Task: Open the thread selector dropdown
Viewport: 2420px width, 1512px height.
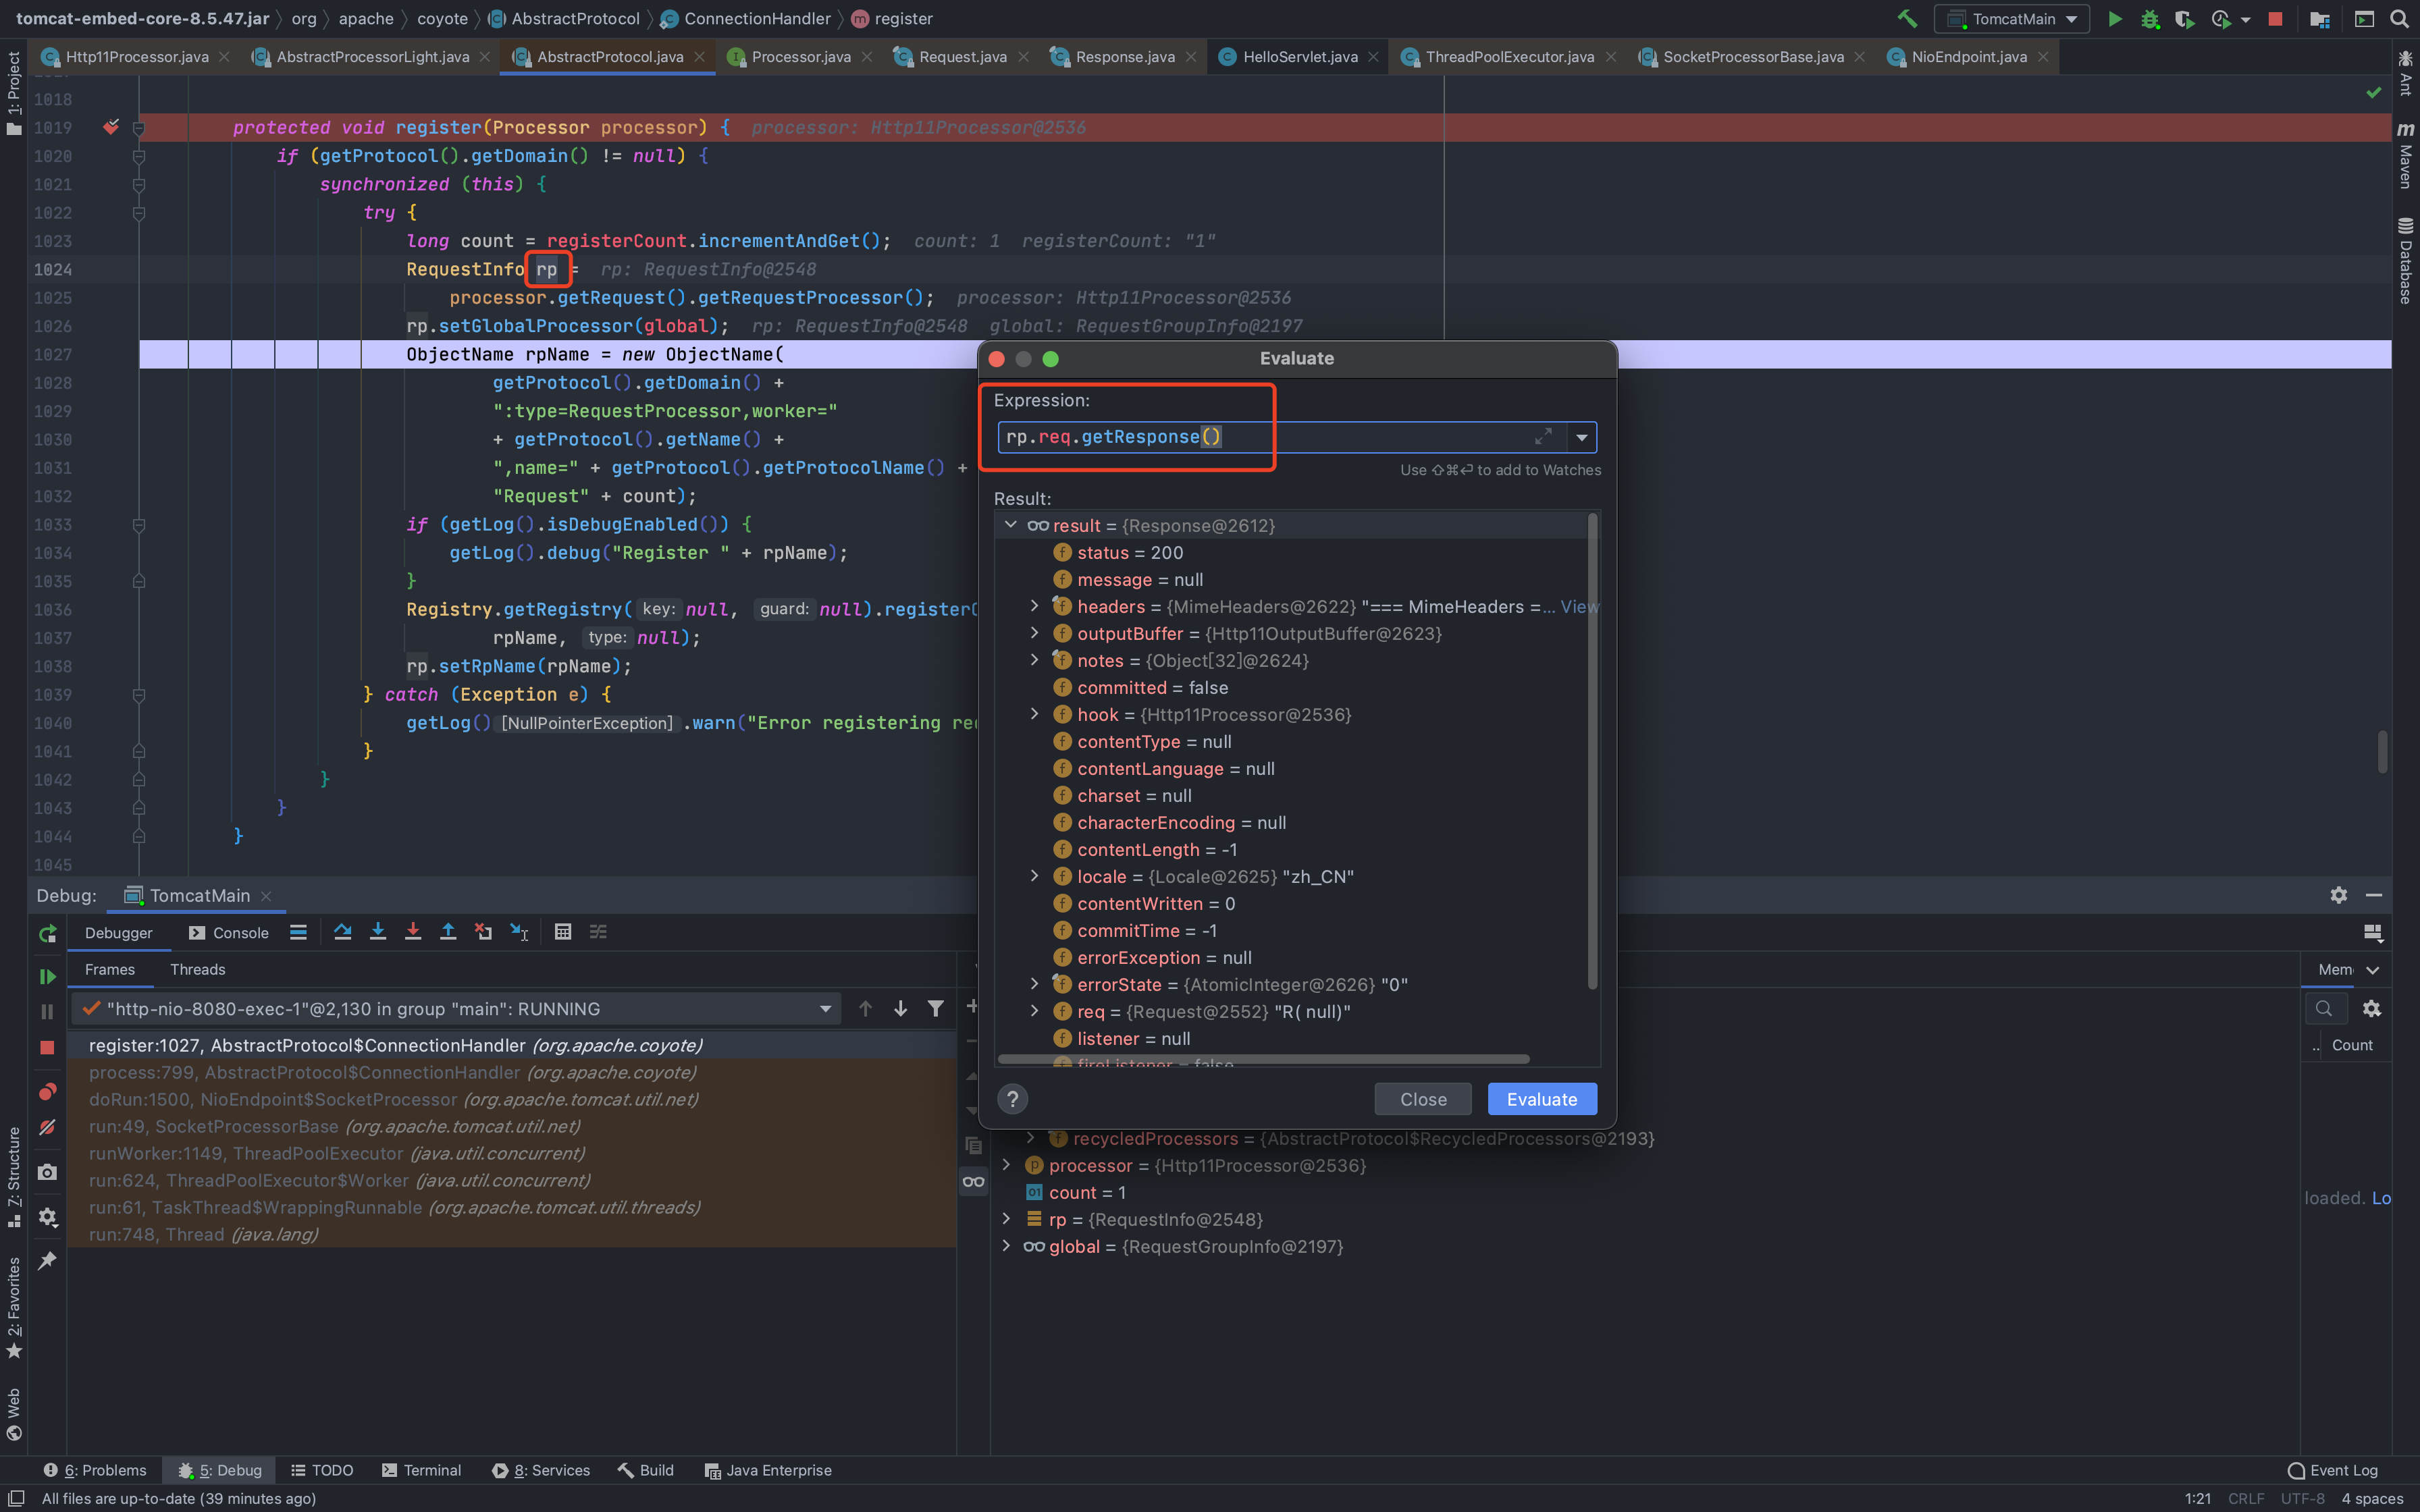Action: [x=825, y=1009]
